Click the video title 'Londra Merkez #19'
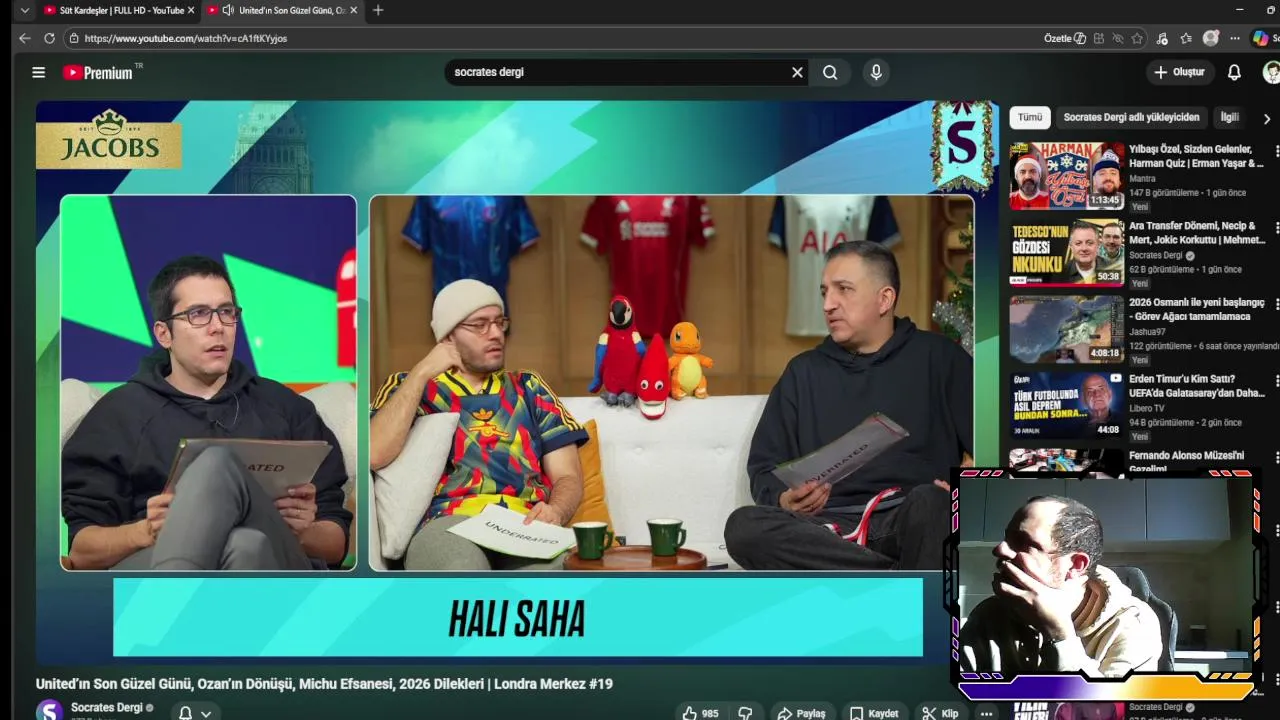The width and height of the screenshot is (1280, 720). coord(324,684)
